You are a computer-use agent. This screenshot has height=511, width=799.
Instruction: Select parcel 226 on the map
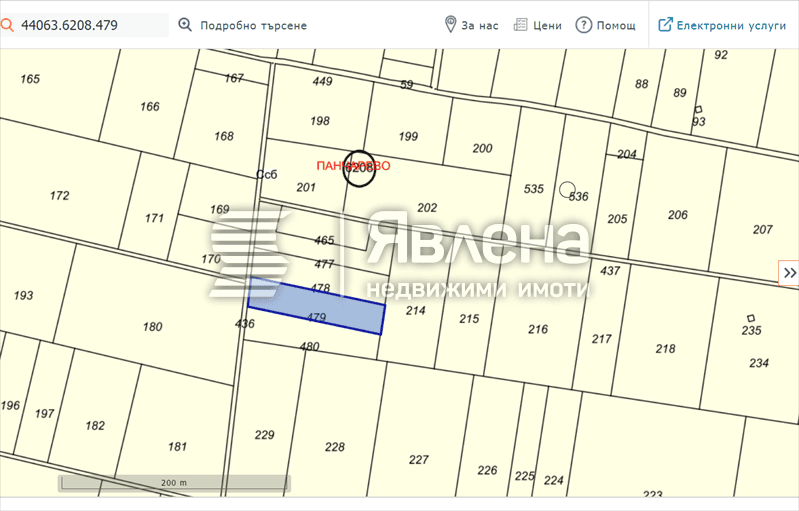487,470
